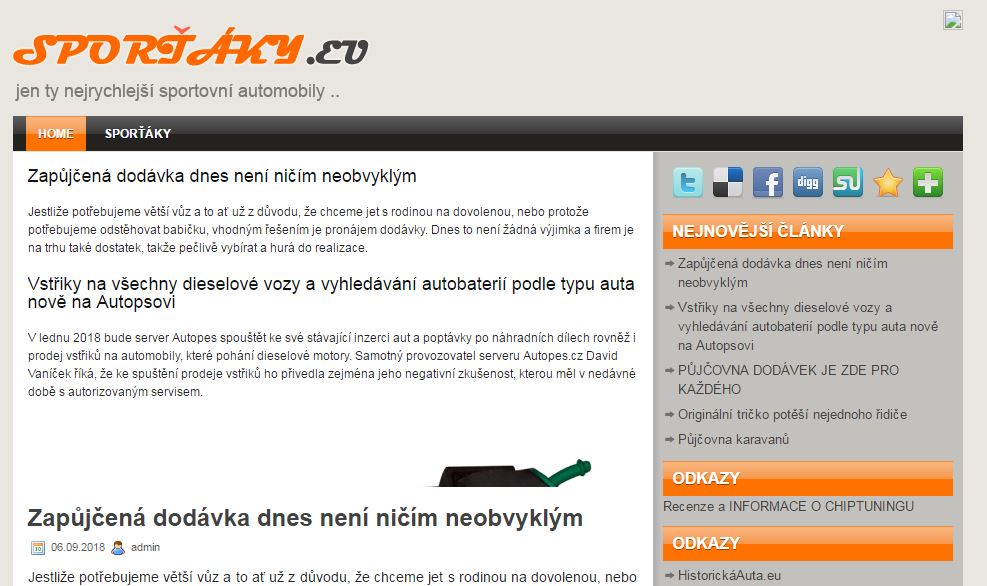Open the SPORŤÁKY menu item

pyautogui.click(x=138, y=133)
